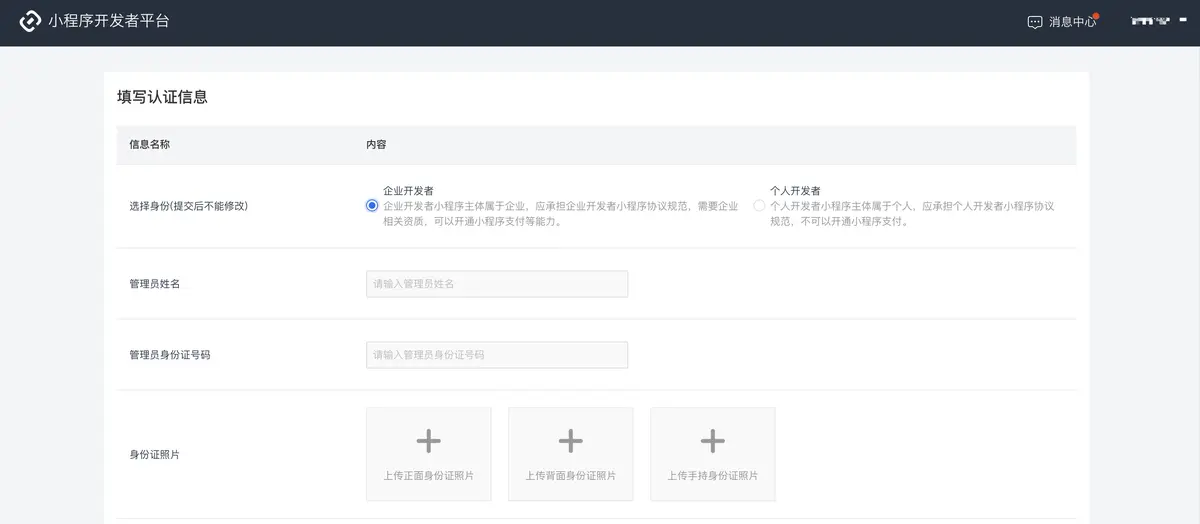
Task: Click plus icon to upload handheld ID photo
Action: click(712, 441)
